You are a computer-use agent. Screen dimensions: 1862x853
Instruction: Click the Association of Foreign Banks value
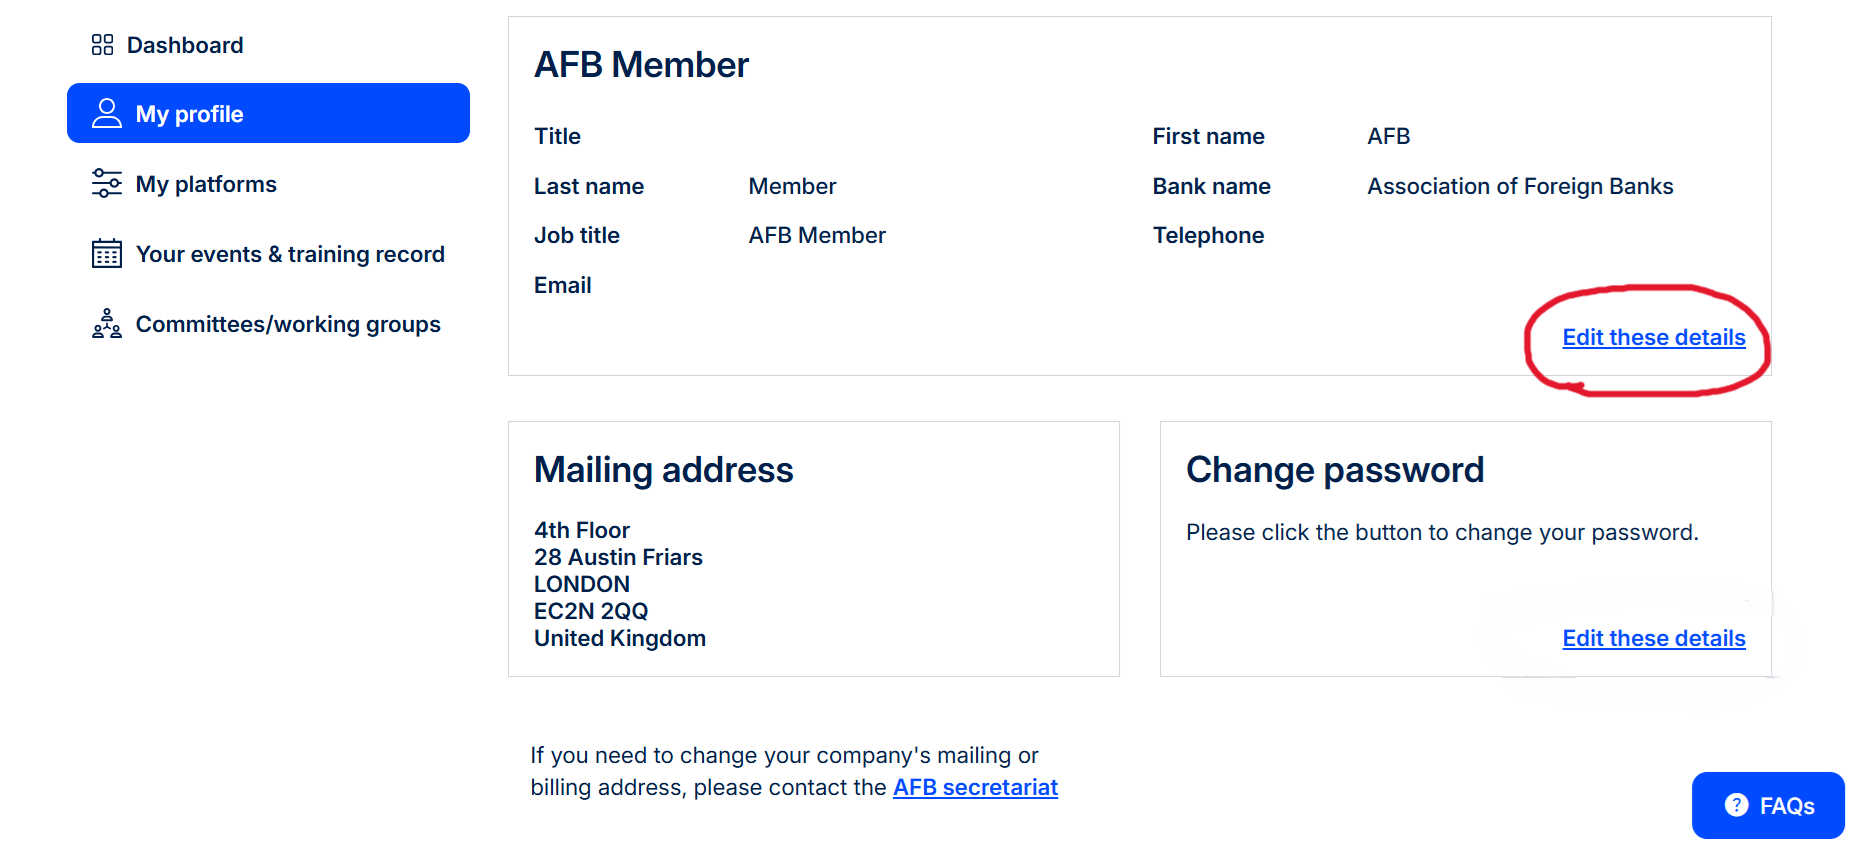(1520, 186)
